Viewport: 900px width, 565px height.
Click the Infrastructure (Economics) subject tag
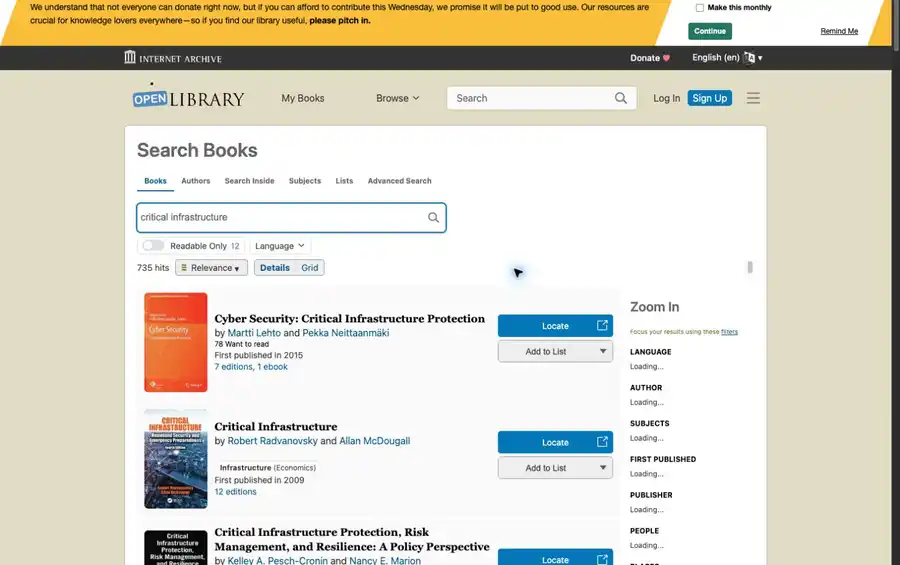(x=267, y=468)
